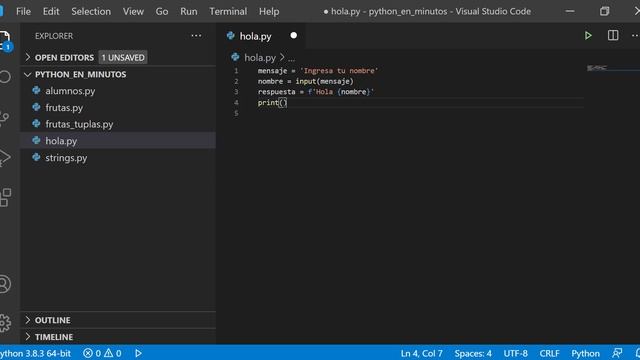Split the editor to the right

click(613, 36)
